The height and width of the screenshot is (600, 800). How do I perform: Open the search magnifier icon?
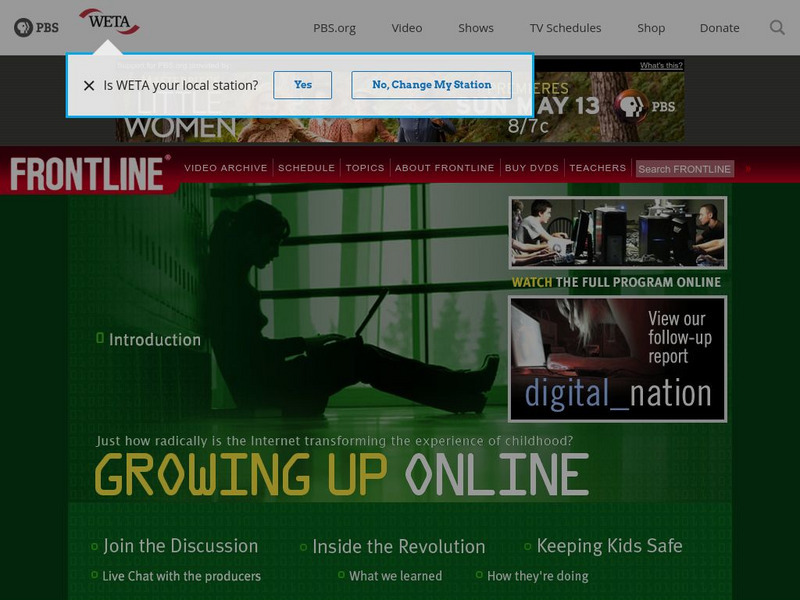777,28
